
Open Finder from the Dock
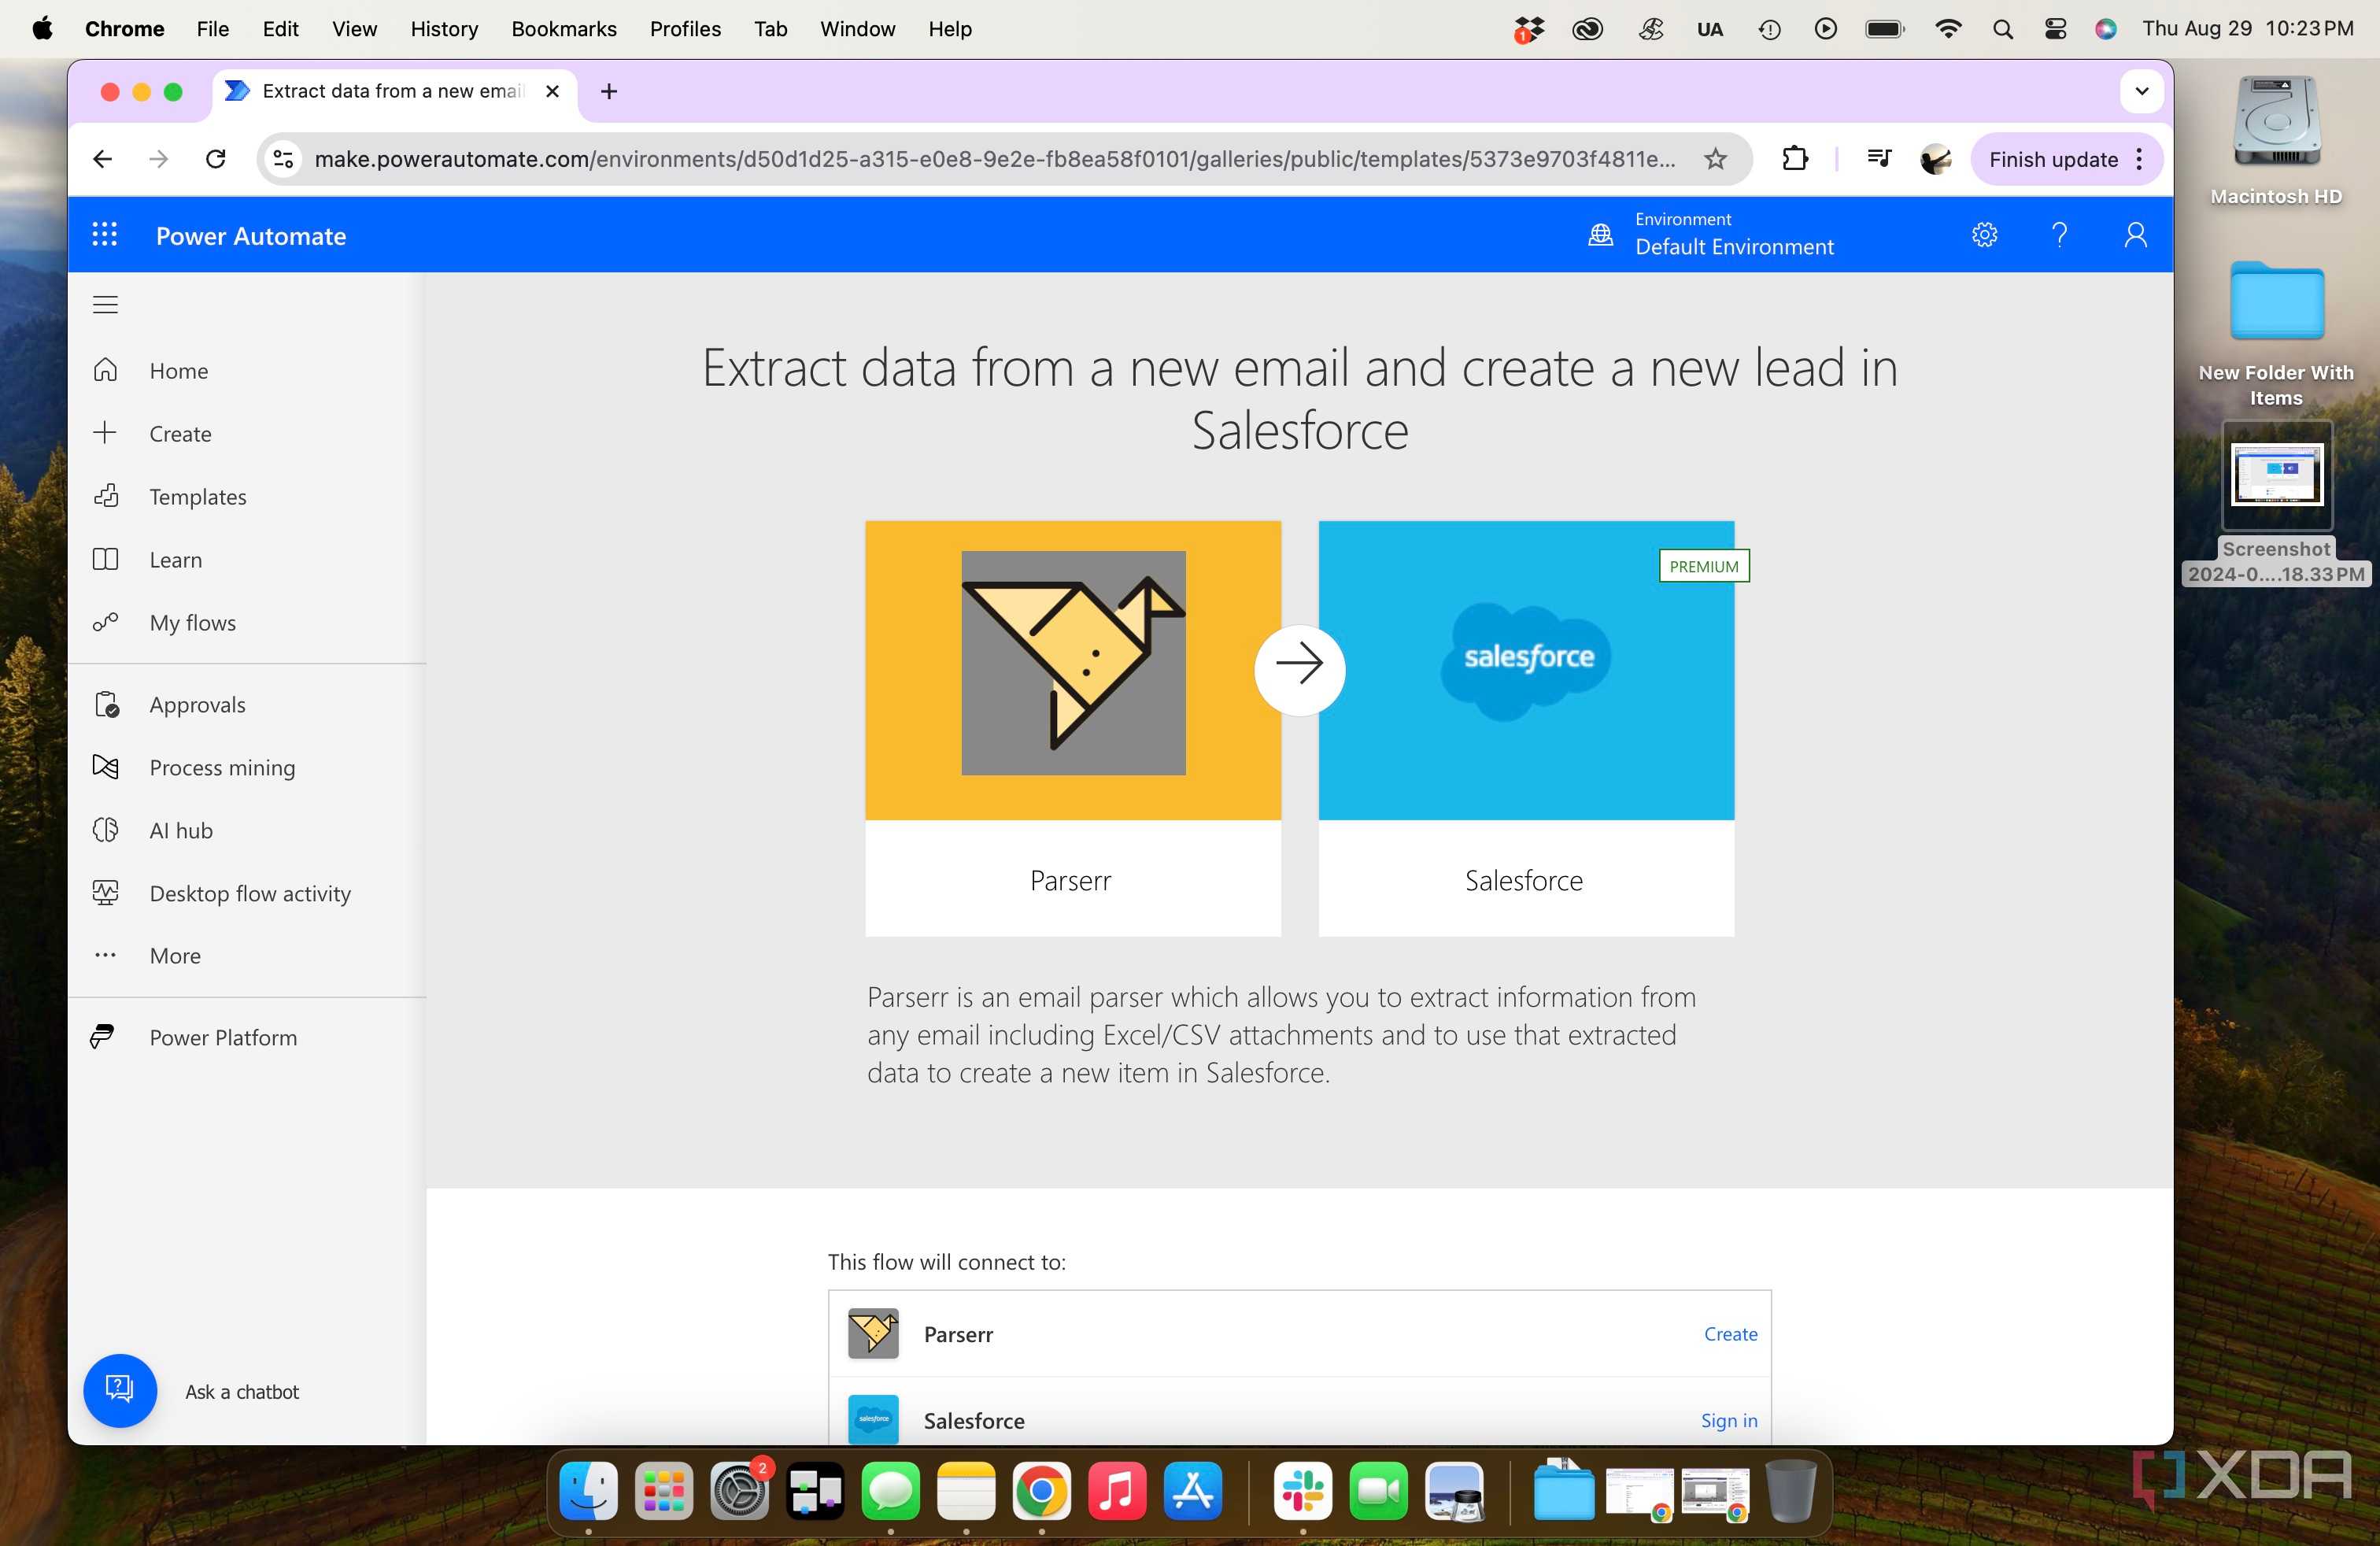point(588,1491)
